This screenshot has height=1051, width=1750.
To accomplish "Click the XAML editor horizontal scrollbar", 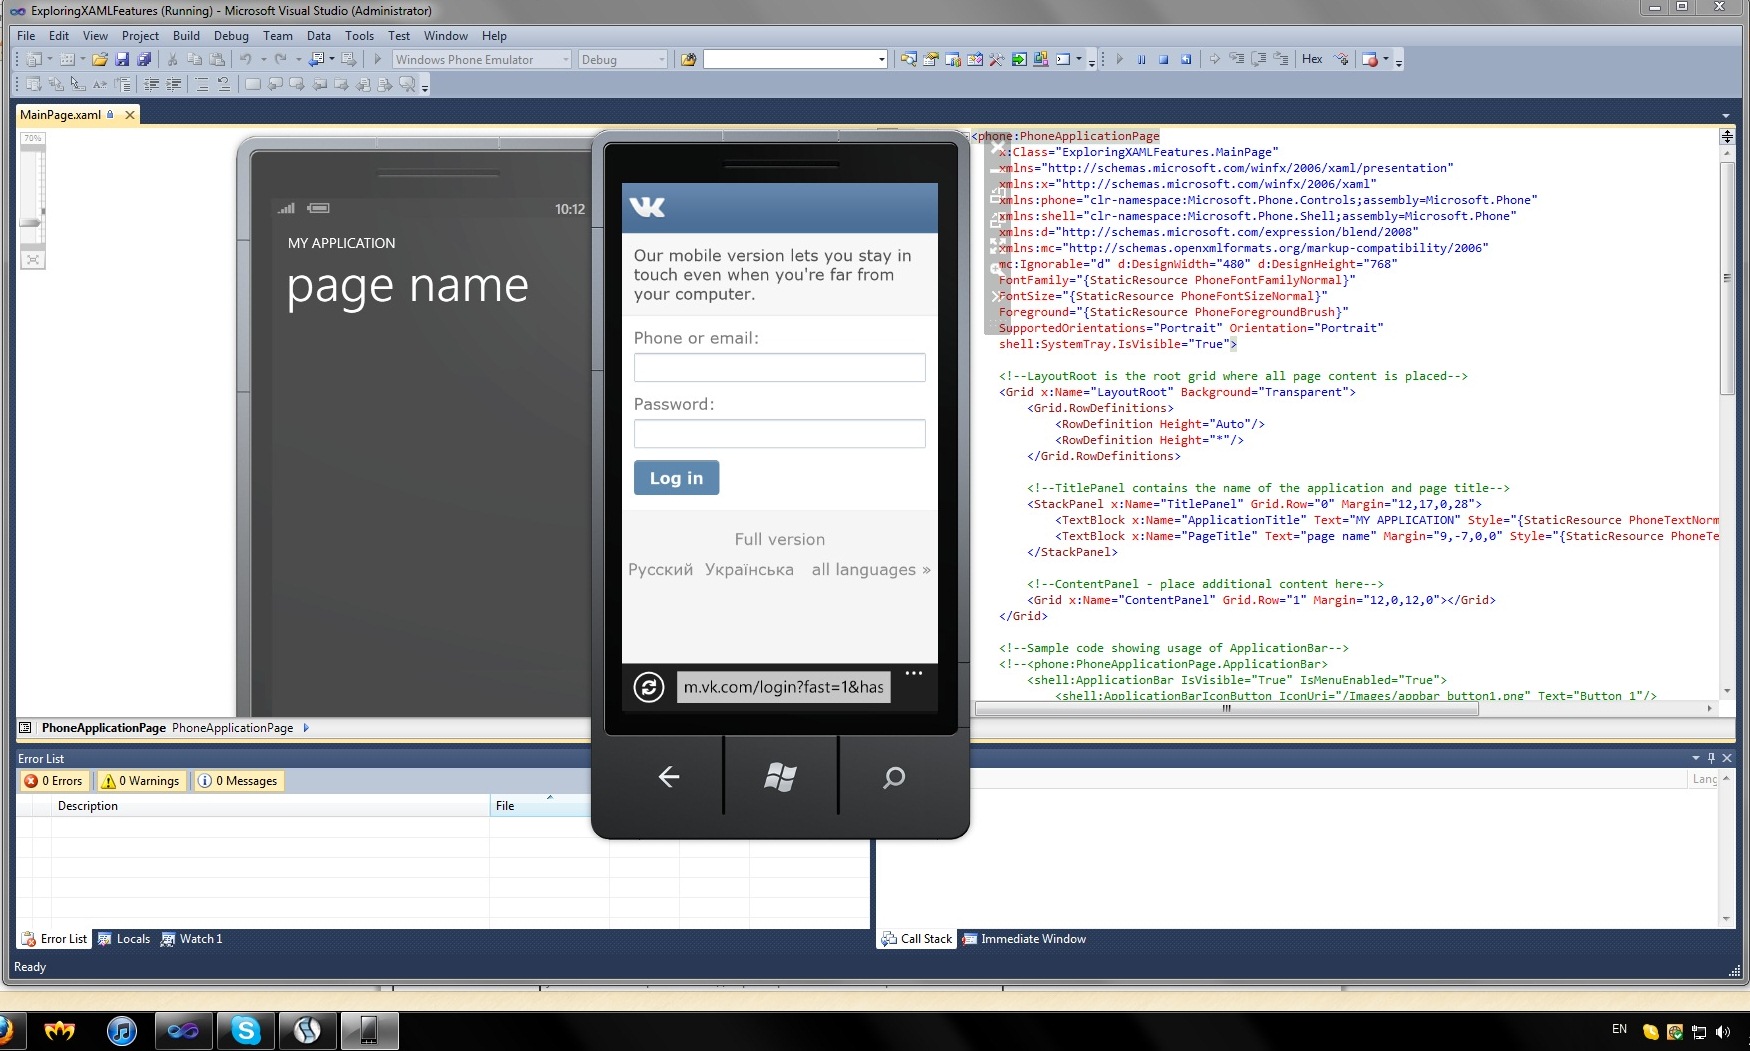I will tap(1227, 708).
